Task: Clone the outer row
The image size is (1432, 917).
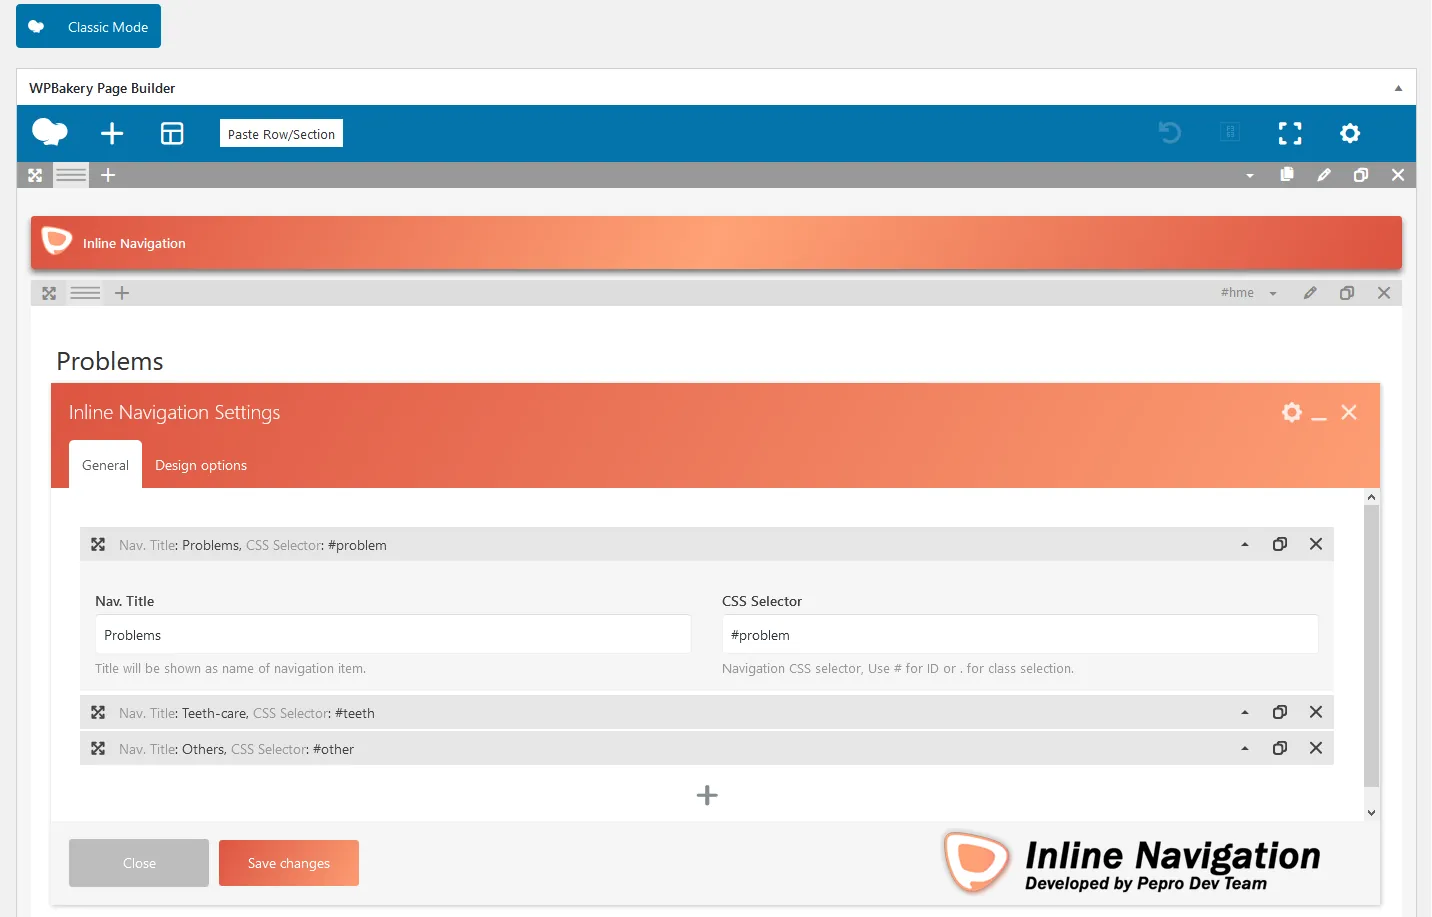Action: click(1361, 175)
